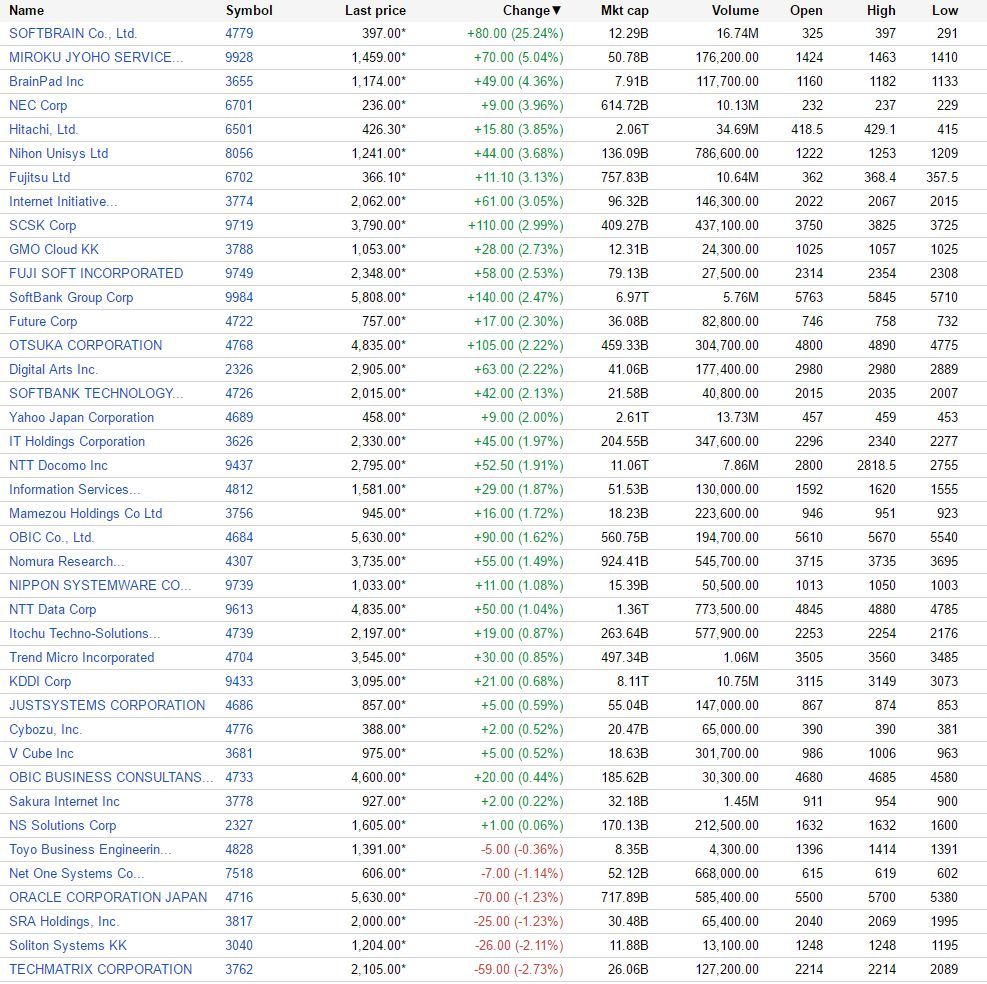Open Mamezou Holdings Co Ltd link

coord(86,513)
